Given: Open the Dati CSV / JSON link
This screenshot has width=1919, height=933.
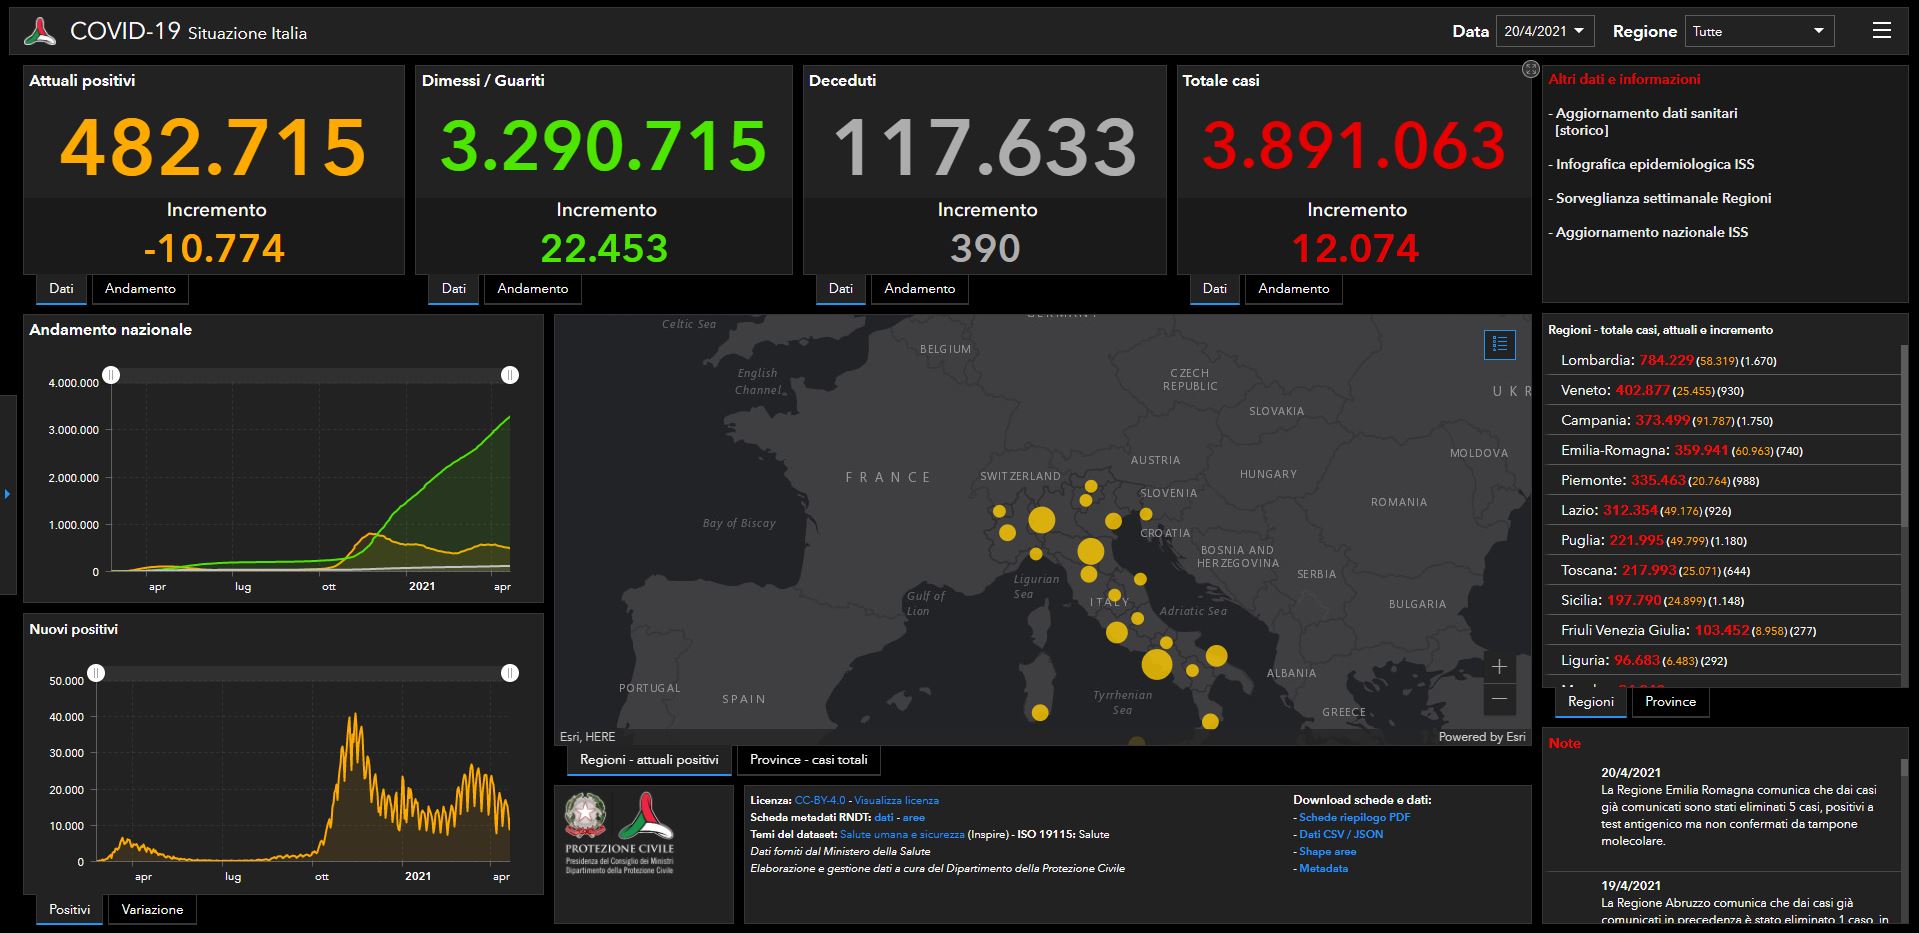Looking at the screenshot, I should click(x=1340, y=834).
